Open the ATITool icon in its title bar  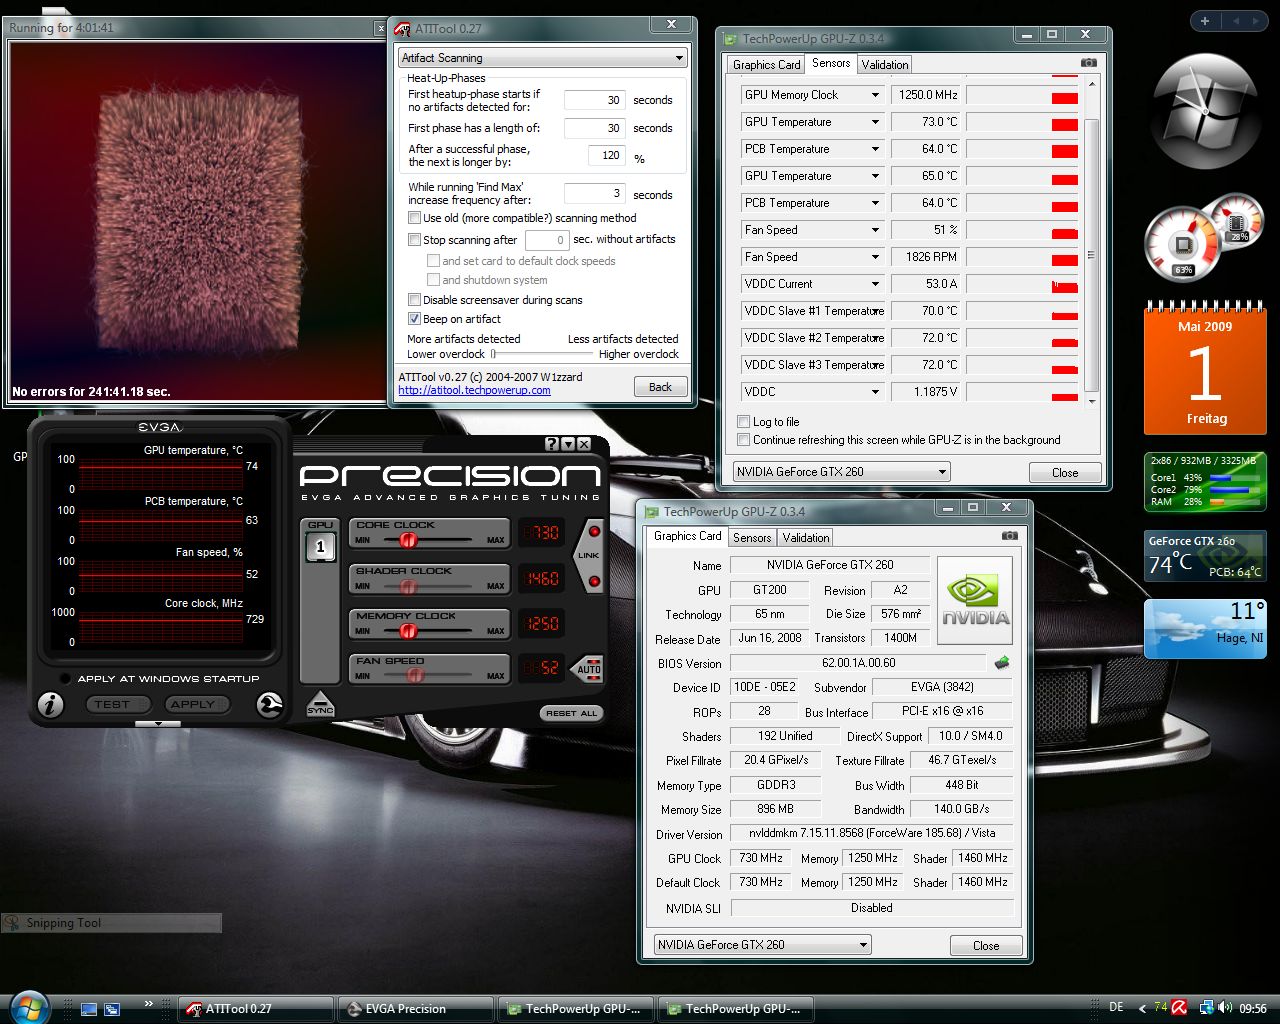tap(402, 29)
